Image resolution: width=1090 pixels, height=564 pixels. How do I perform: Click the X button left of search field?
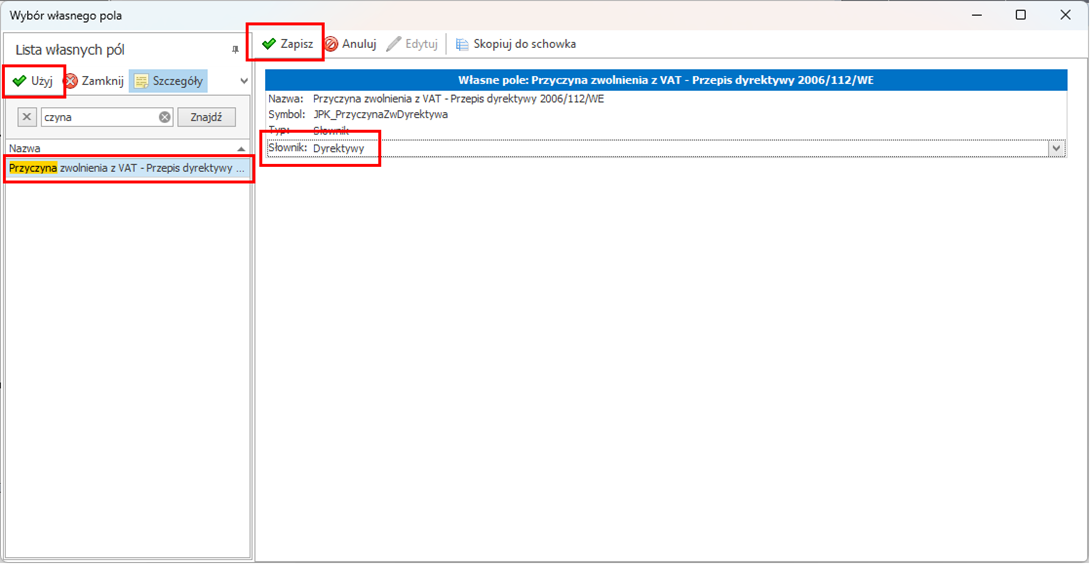28,117
